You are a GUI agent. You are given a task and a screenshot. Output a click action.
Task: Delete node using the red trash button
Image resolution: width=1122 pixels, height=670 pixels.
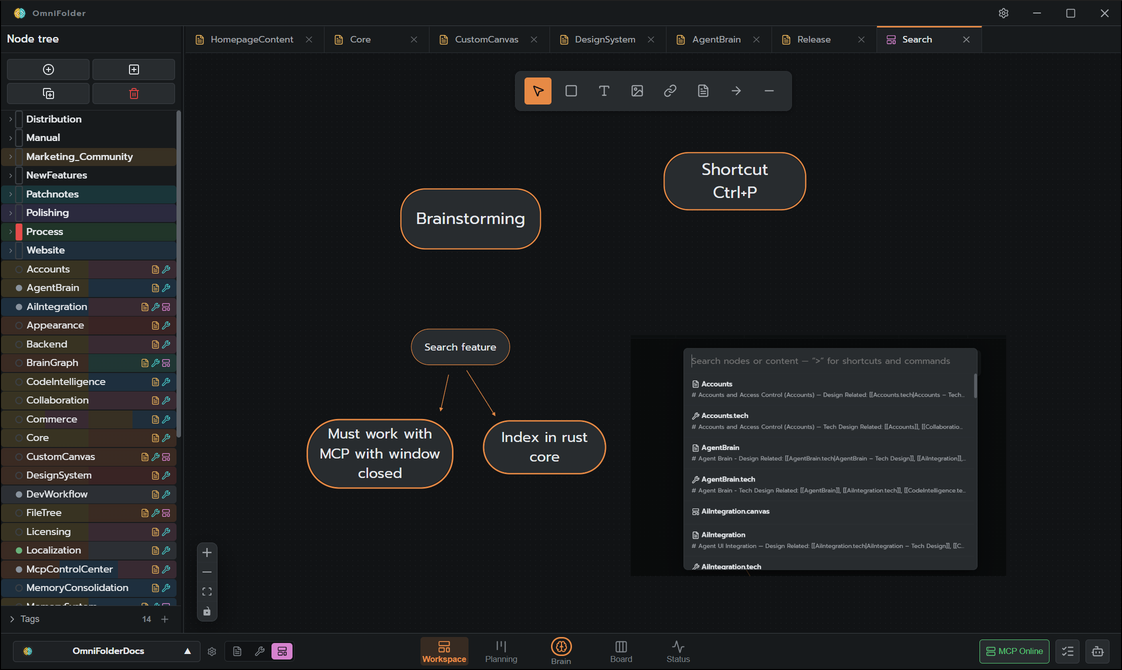[134, 94]
